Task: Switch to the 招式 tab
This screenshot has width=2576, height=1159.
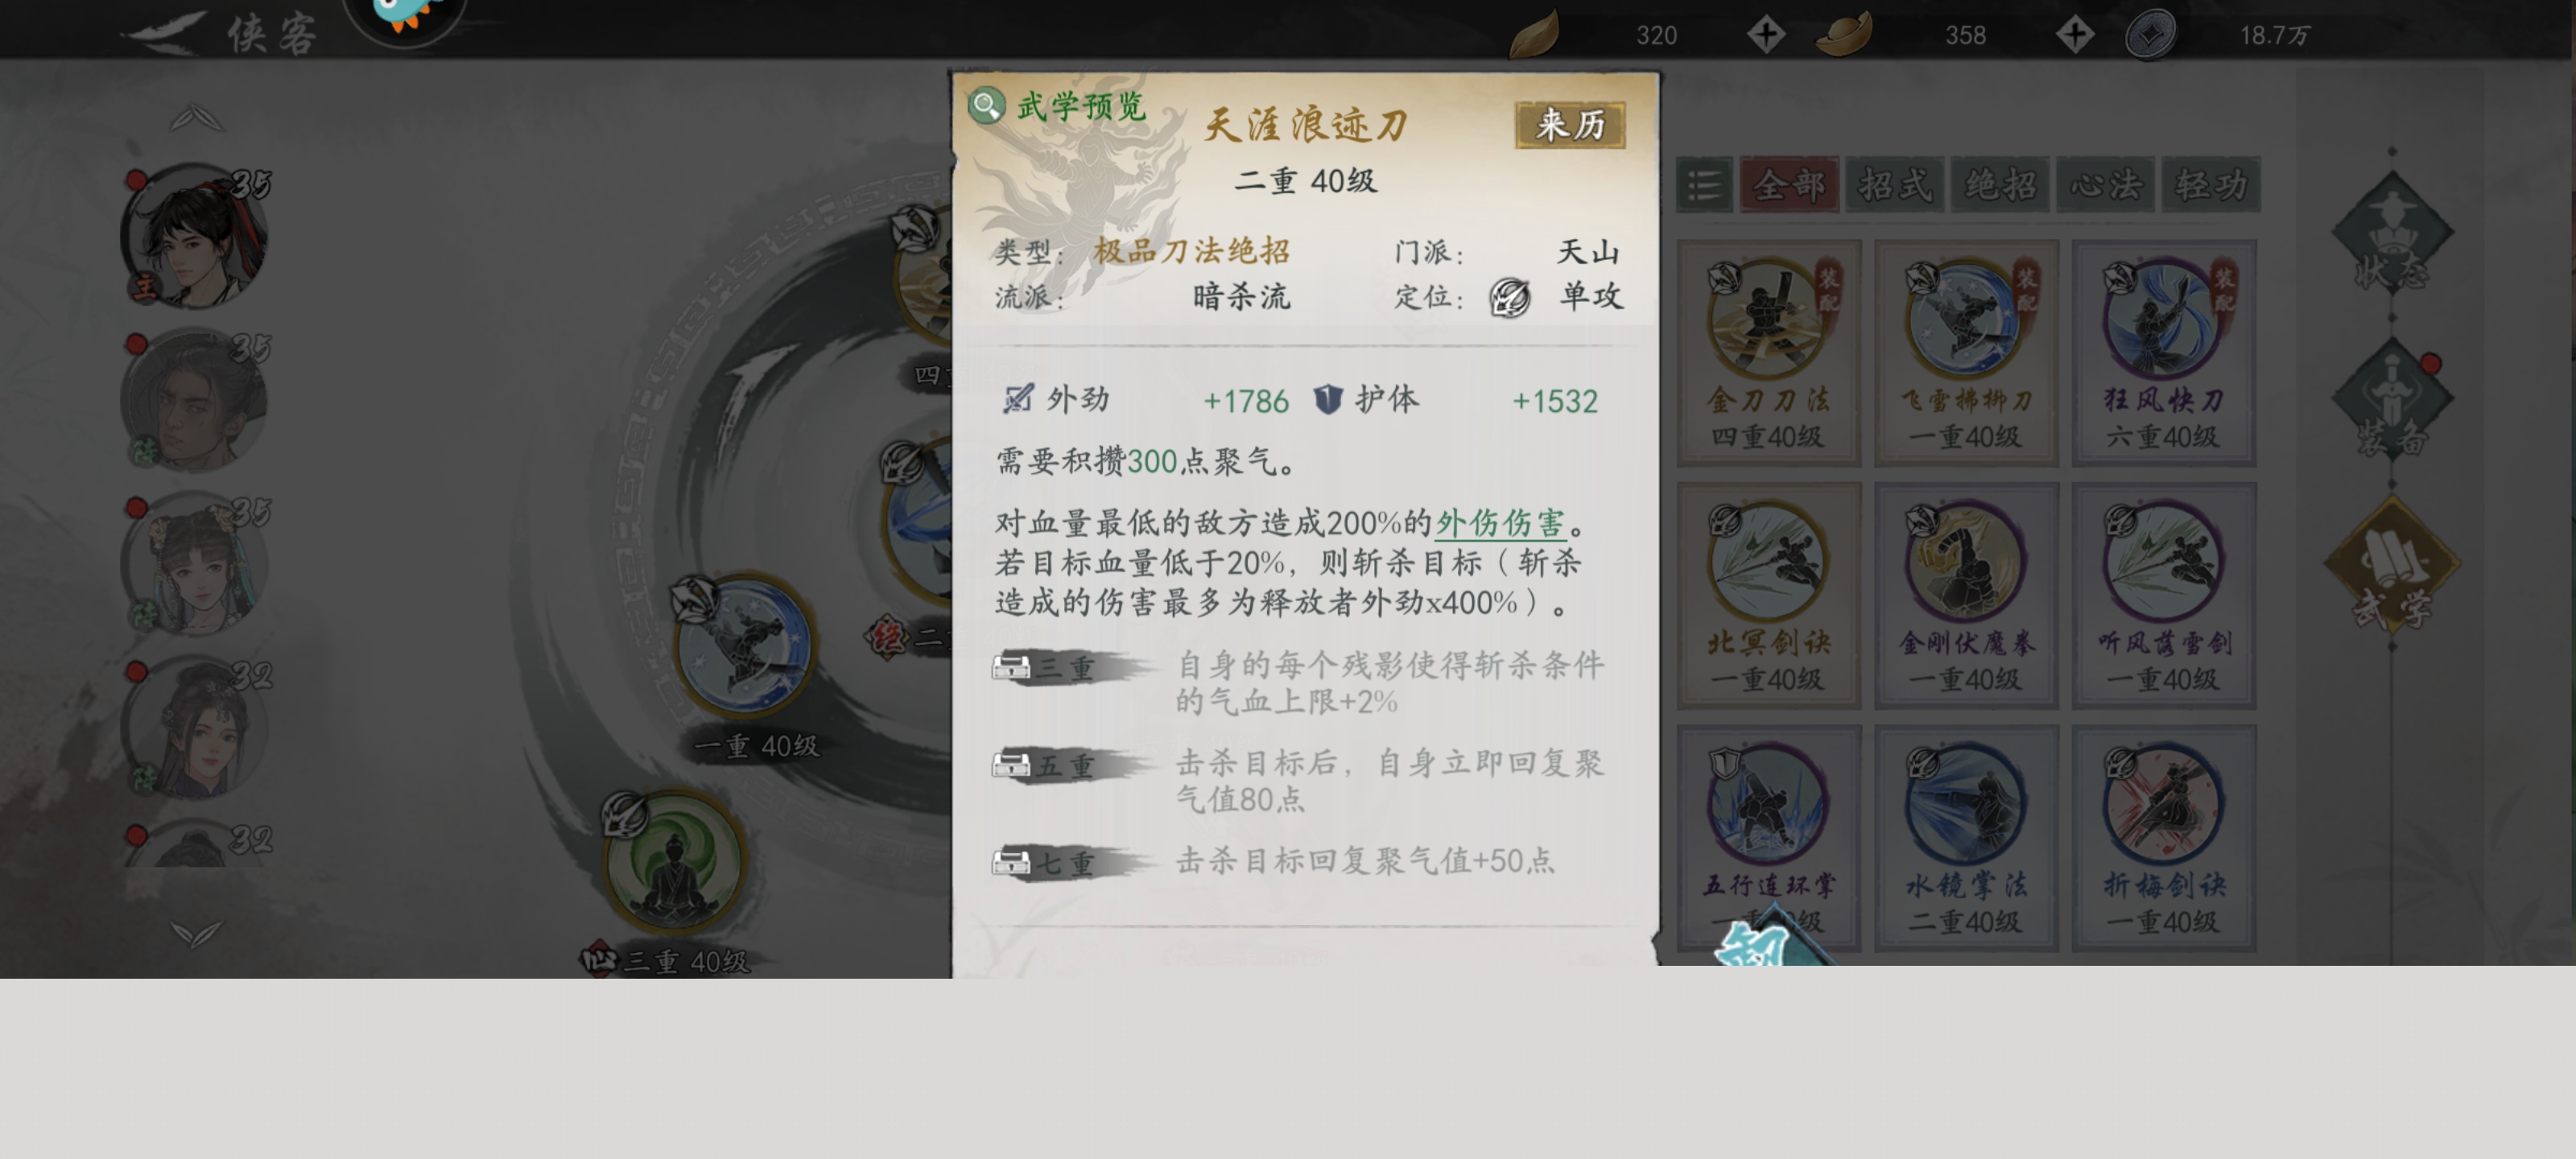Action: (x=1895, y=185)
